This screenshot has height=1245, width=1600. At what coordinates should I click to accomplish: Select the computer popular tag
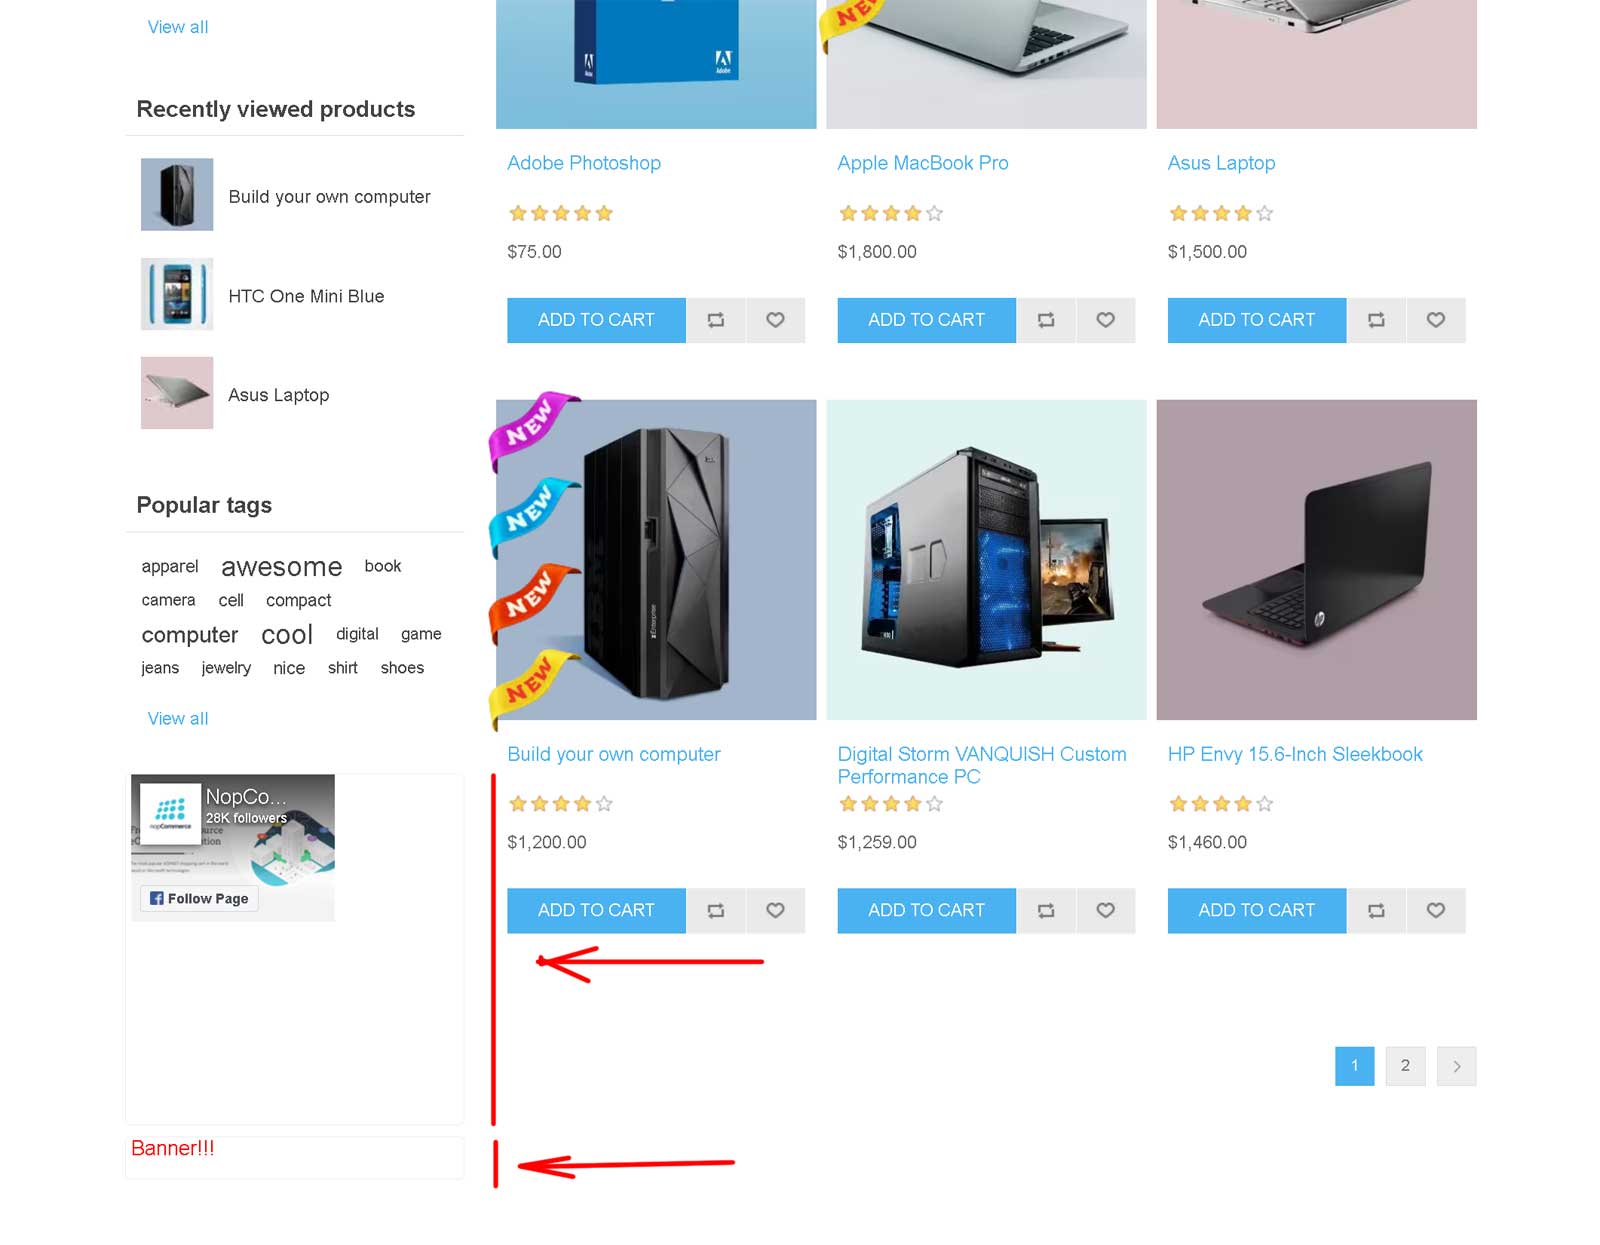(x=190, y=635)
